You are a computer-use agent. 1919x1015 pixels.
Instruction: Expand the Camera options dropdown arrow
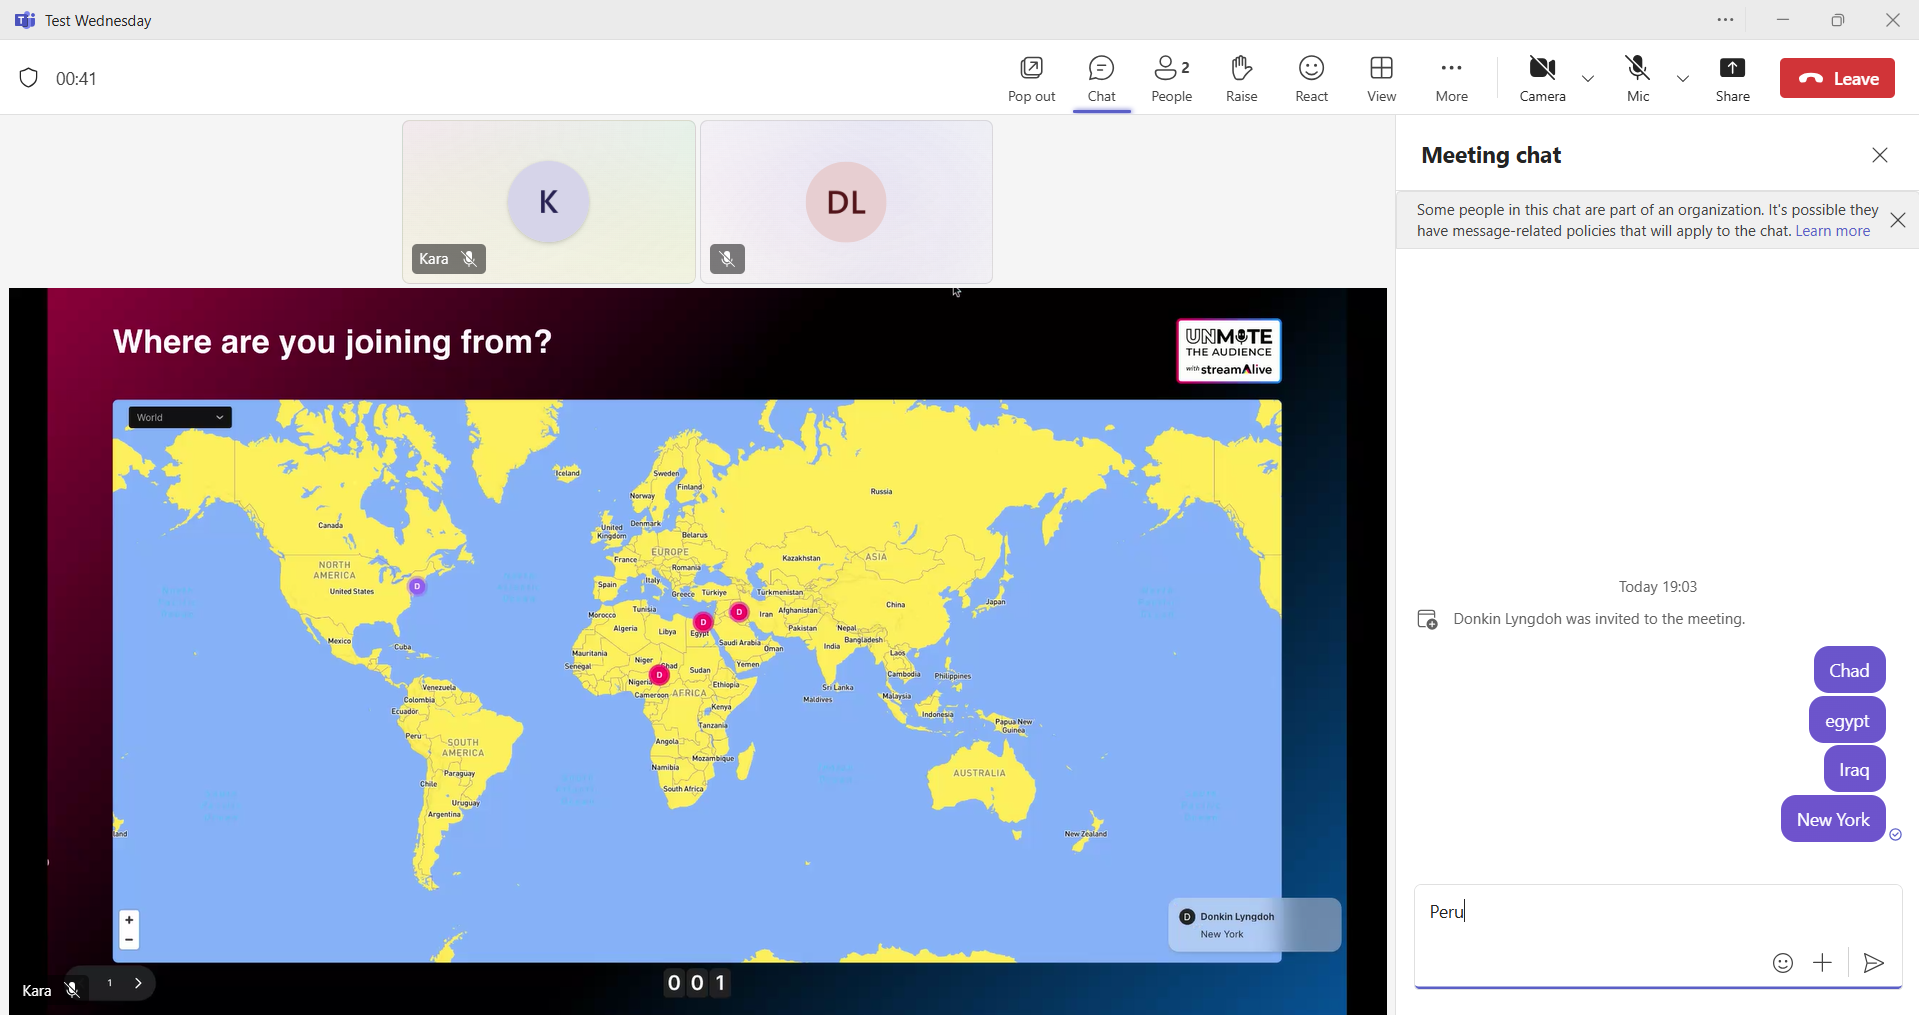coord(1588,79)
